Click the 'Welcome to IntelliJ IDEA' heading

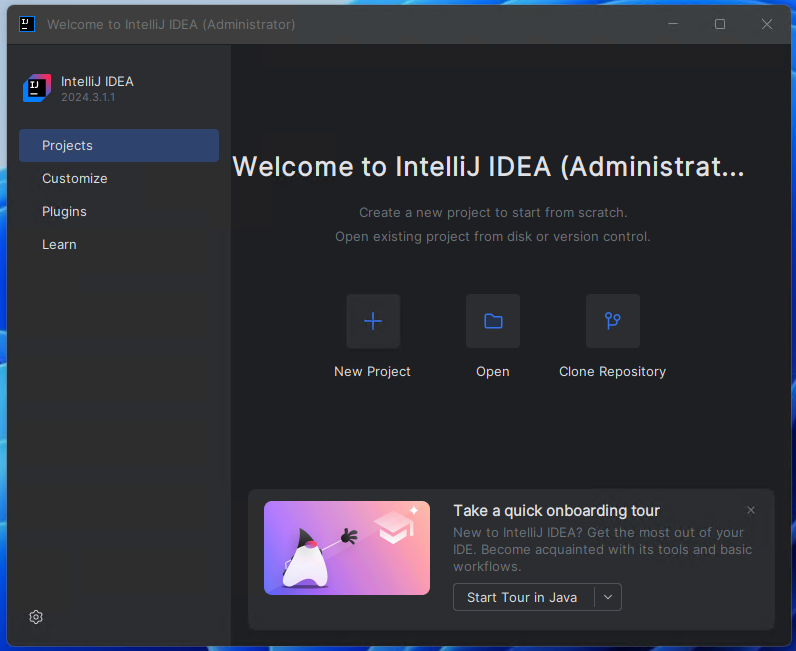pyautogui.click(x=488, y=167)
